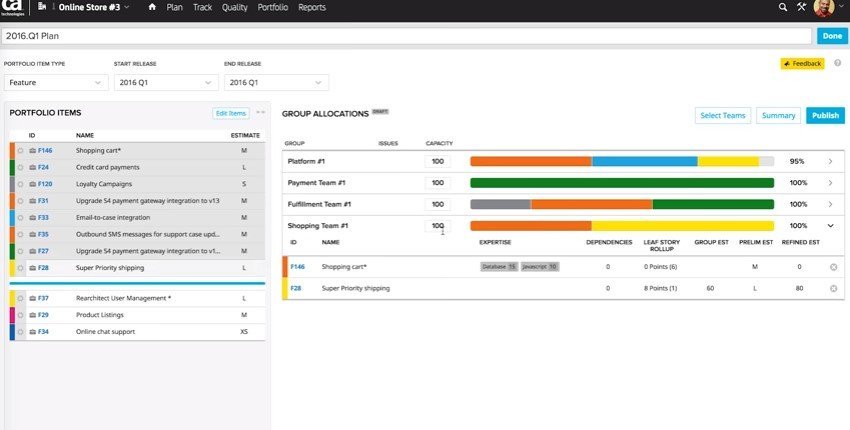
Task: Select the radio circle for F34 Online chat support
Action: click(20, 331)
